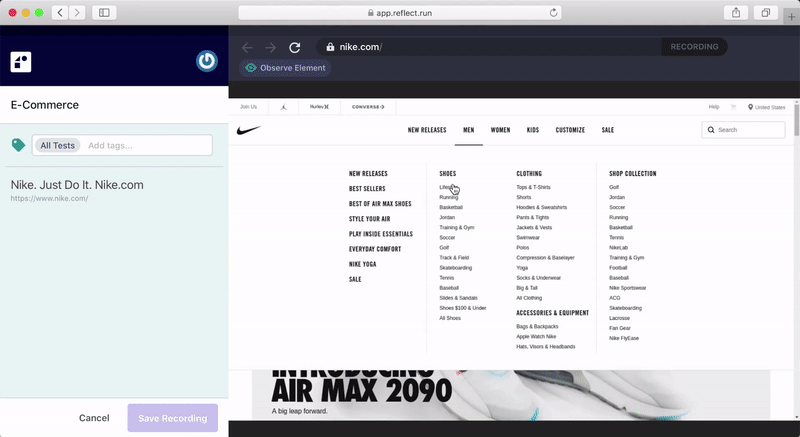Click Style Your Air link

(369, 219)
